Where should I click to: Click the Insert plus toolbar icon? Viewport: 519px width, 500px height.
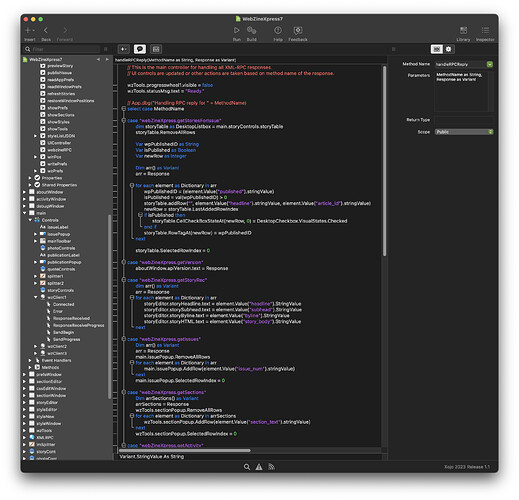coord(29,30)
